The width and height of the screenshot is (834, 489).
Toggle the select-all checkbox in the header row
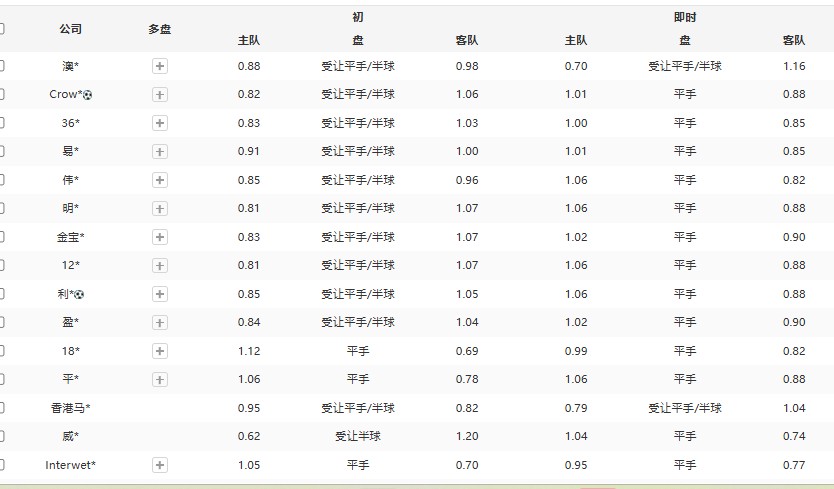click(2, 29)
